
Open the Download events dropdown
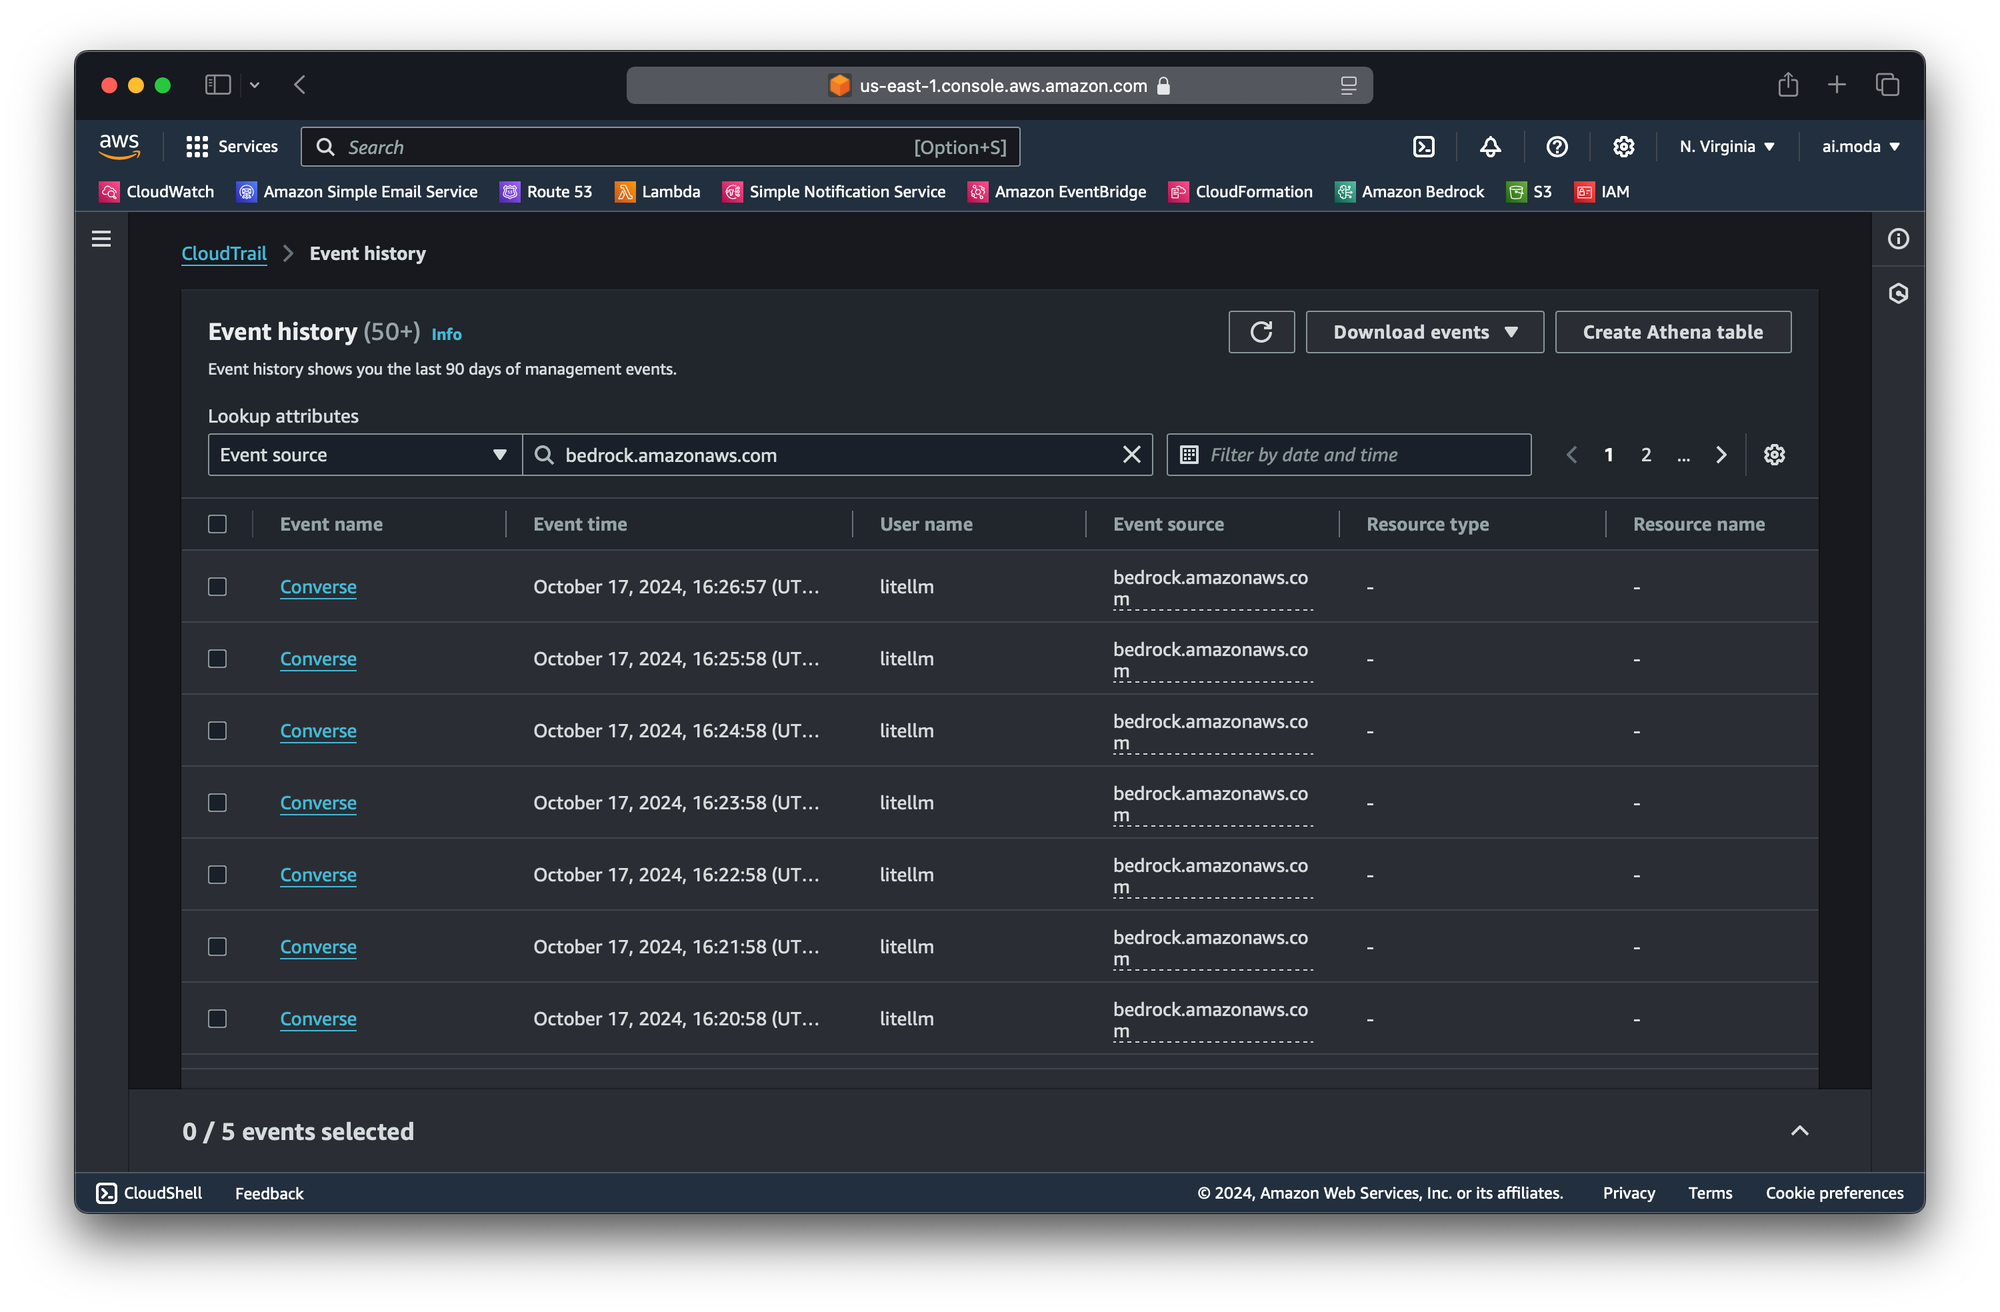(1424, 332)
